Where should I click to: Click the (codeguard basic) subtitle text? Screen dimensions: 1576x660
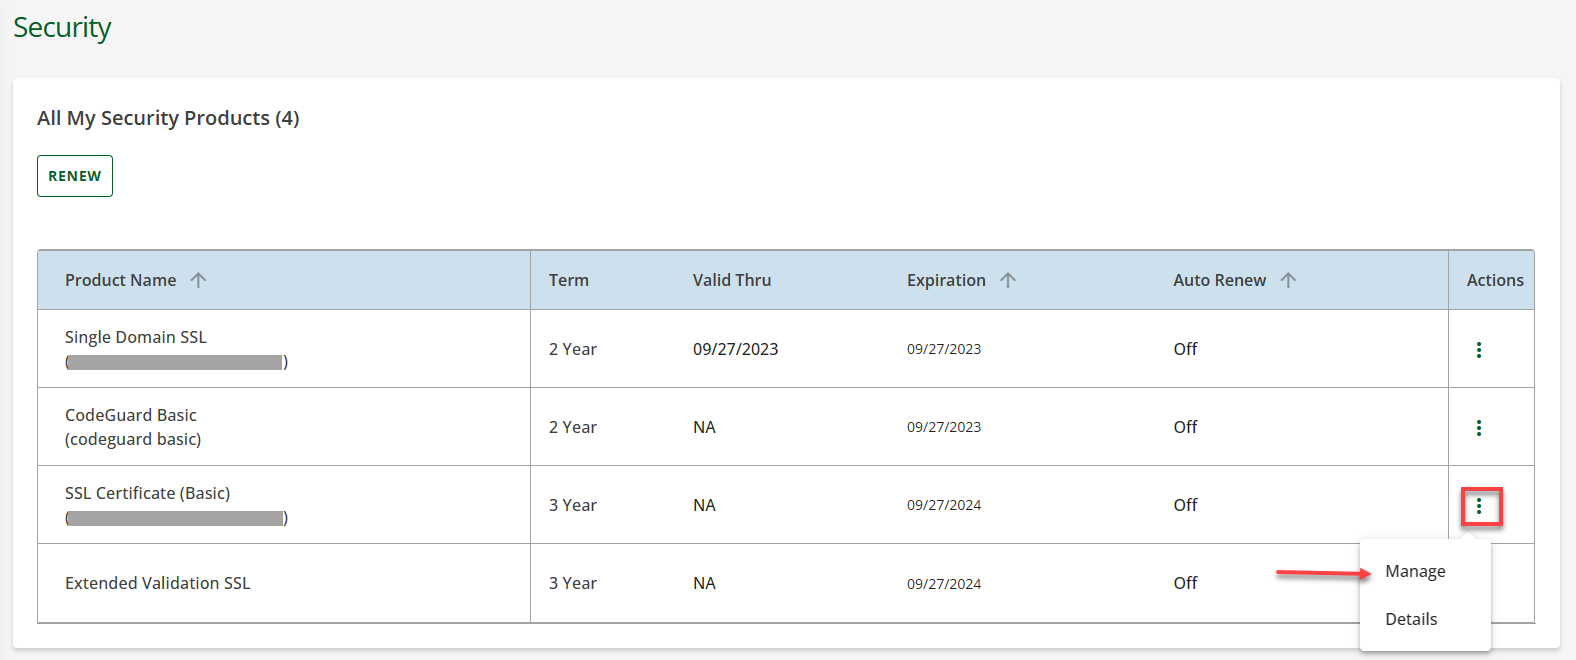133,439
